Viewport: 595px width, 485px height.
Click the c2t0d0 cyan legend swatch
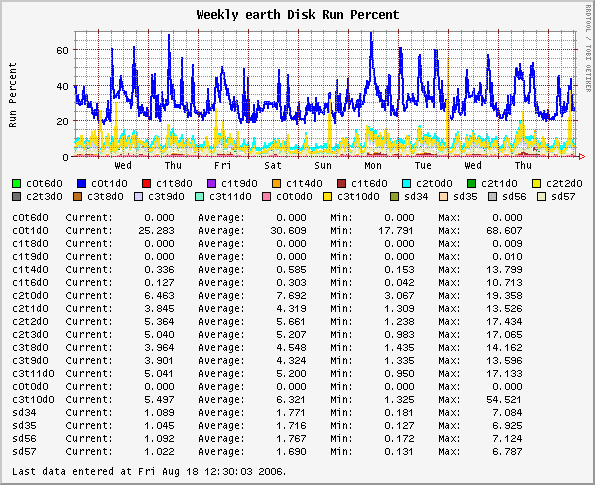pyautogui.click(x=406, y=184)
